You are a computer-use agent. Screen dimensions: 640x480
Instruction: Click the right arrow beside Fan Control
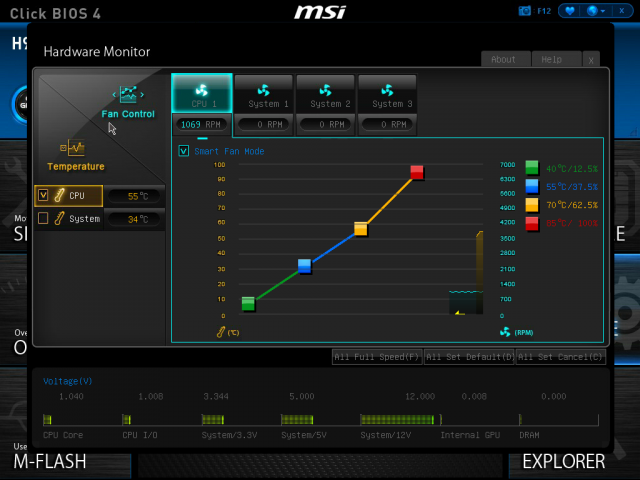[x=142, y=95]
